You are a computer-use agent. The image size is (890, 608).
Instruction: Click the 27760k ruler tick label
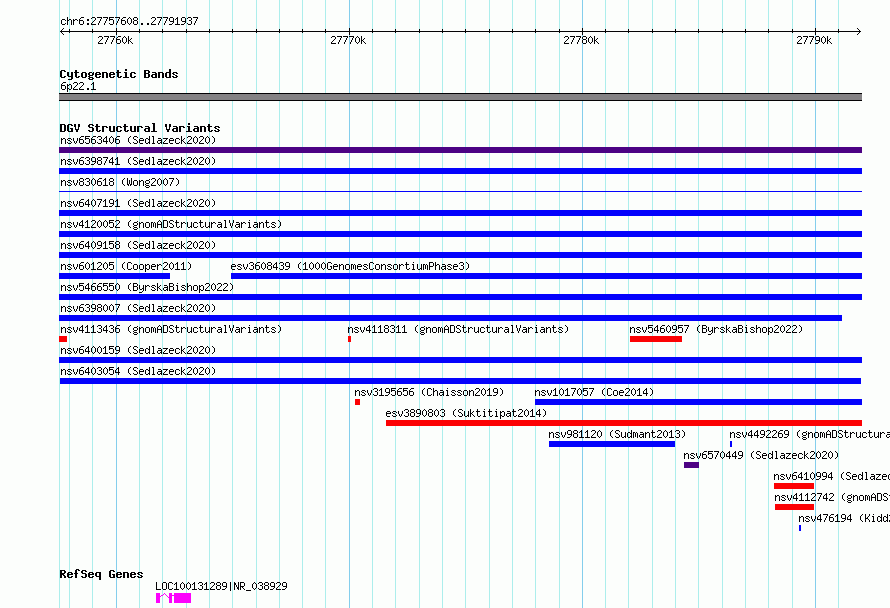click(x=115, y=40)
